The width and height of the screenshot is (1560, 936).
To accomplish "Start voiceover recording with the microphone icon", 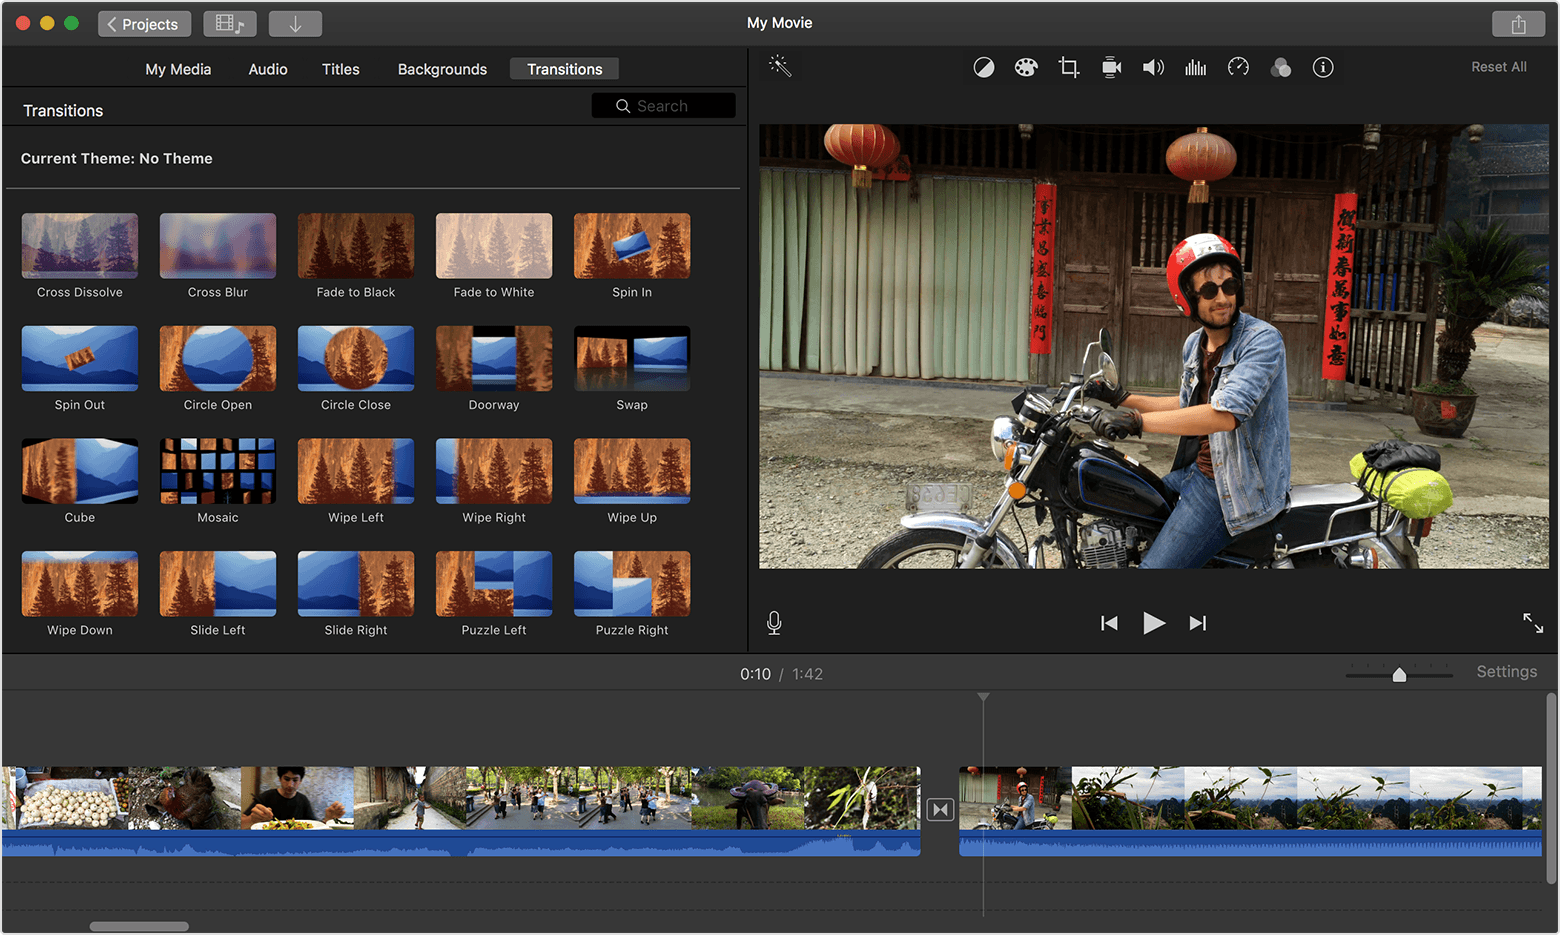I will (773, 622).
